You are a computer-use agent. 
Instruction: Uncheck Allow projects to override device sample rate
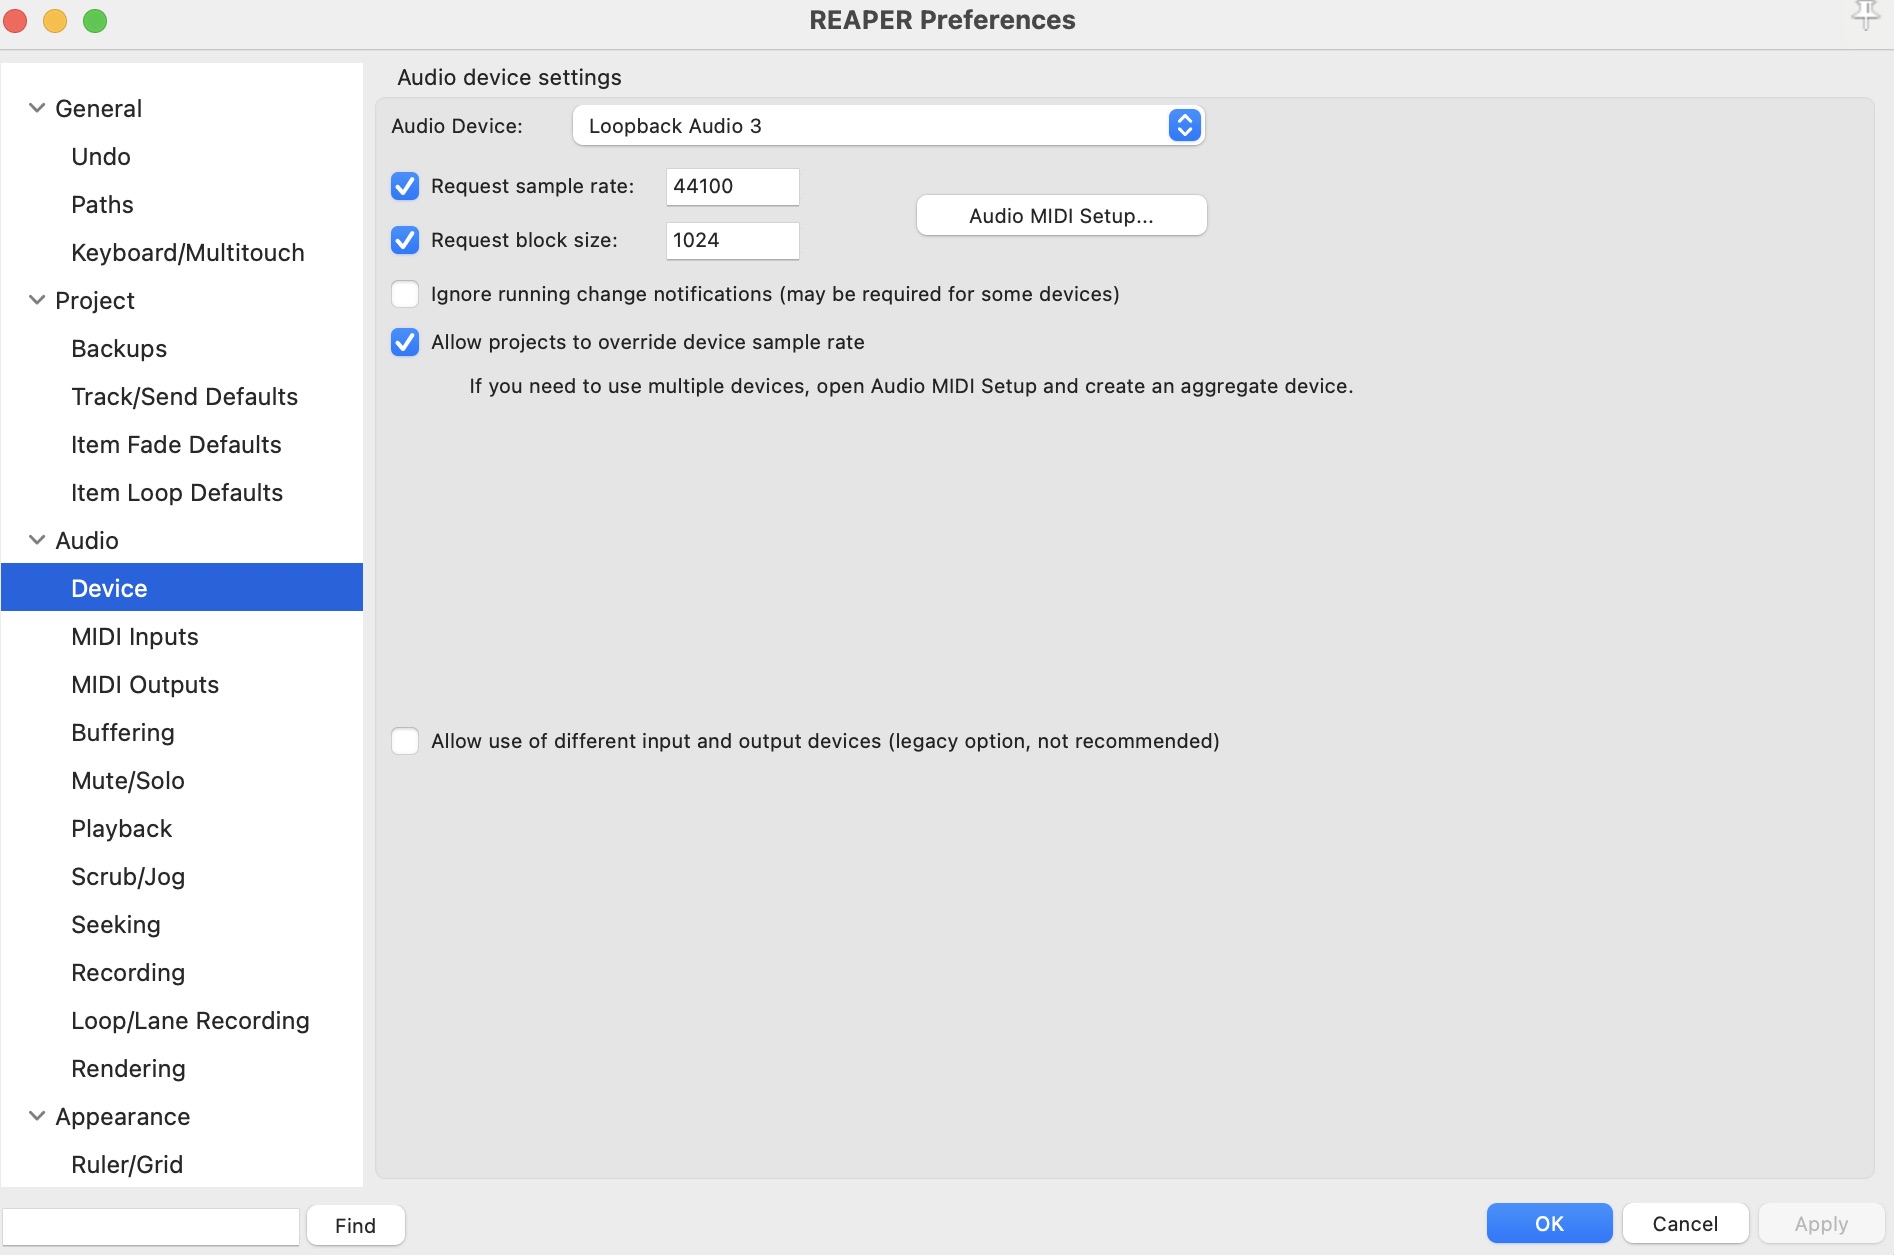coord(405,342)
